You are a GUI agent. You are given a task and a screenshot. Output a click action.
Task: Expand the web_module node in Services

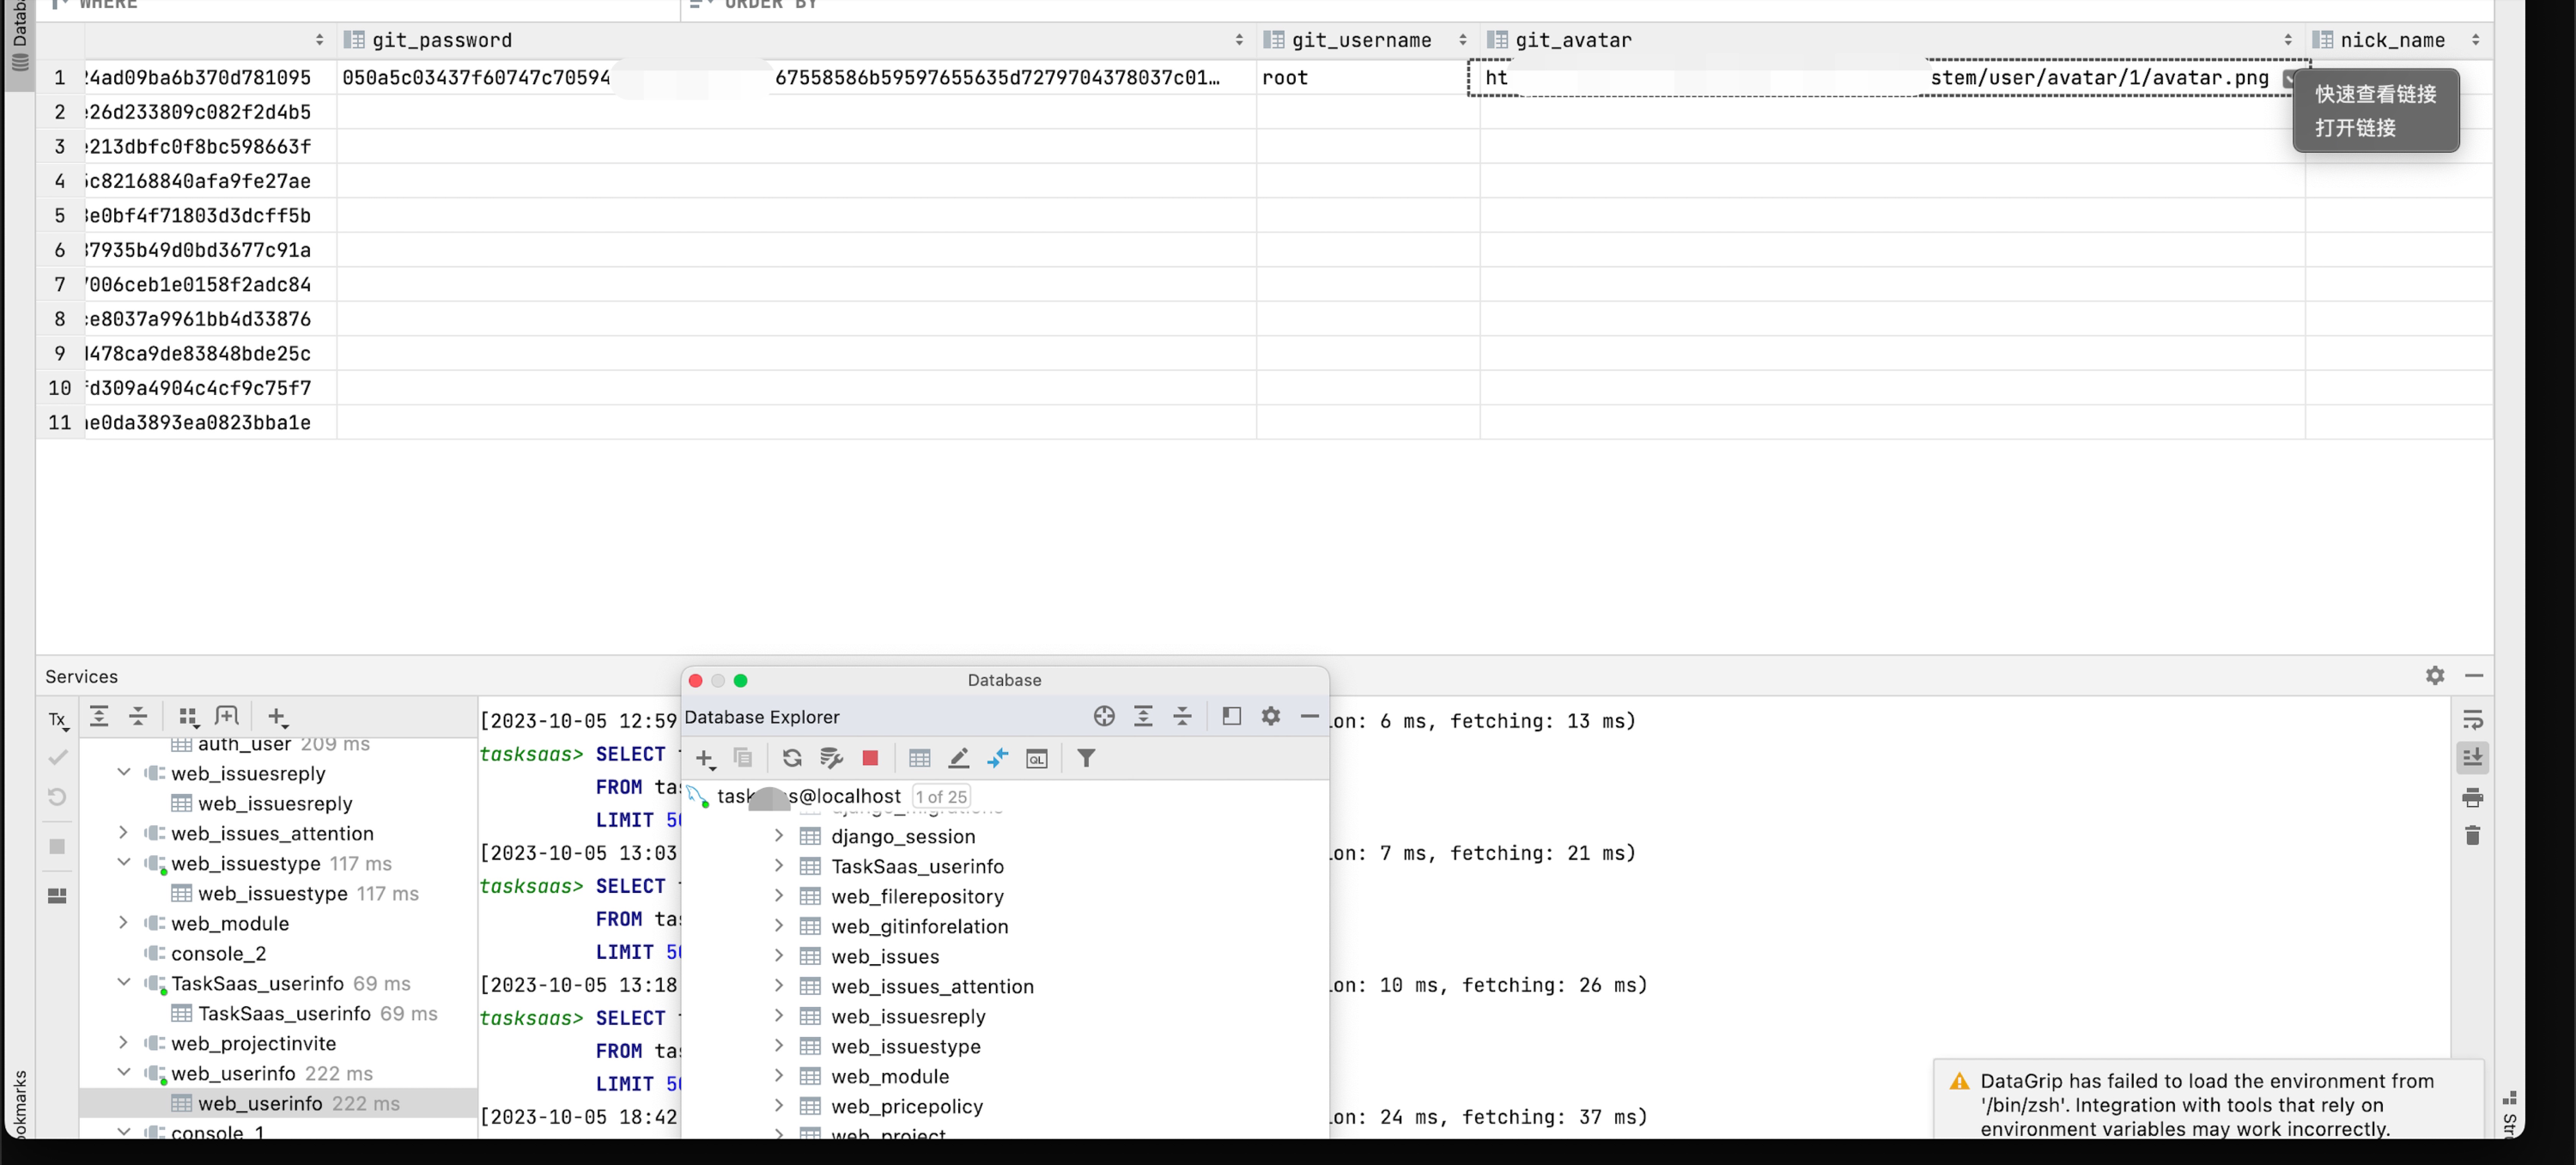123,923
